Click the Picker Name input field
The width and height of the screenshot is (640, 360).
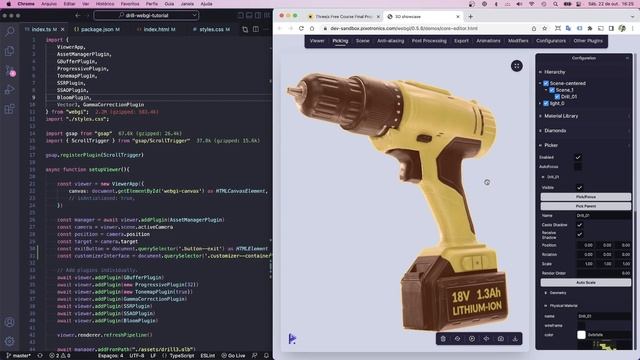coord(603,216)
